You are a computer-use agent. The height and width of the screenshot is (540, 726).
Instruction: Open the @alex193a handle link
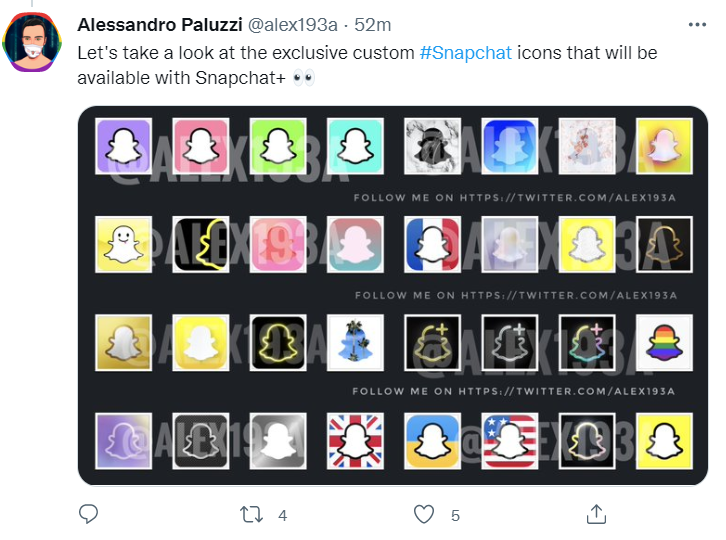click(x=298, y=24)
